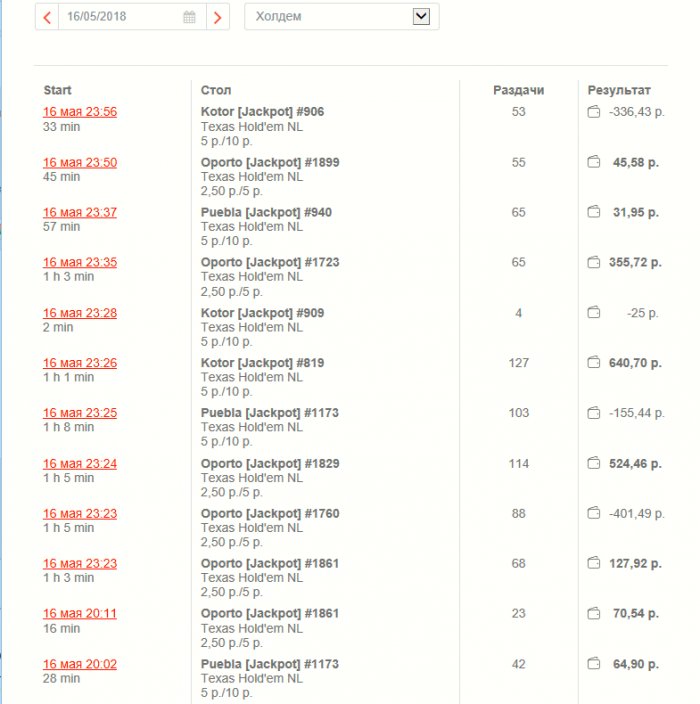Open the calendar picker icon
700x704 pixels.
(x=189, y=17)
